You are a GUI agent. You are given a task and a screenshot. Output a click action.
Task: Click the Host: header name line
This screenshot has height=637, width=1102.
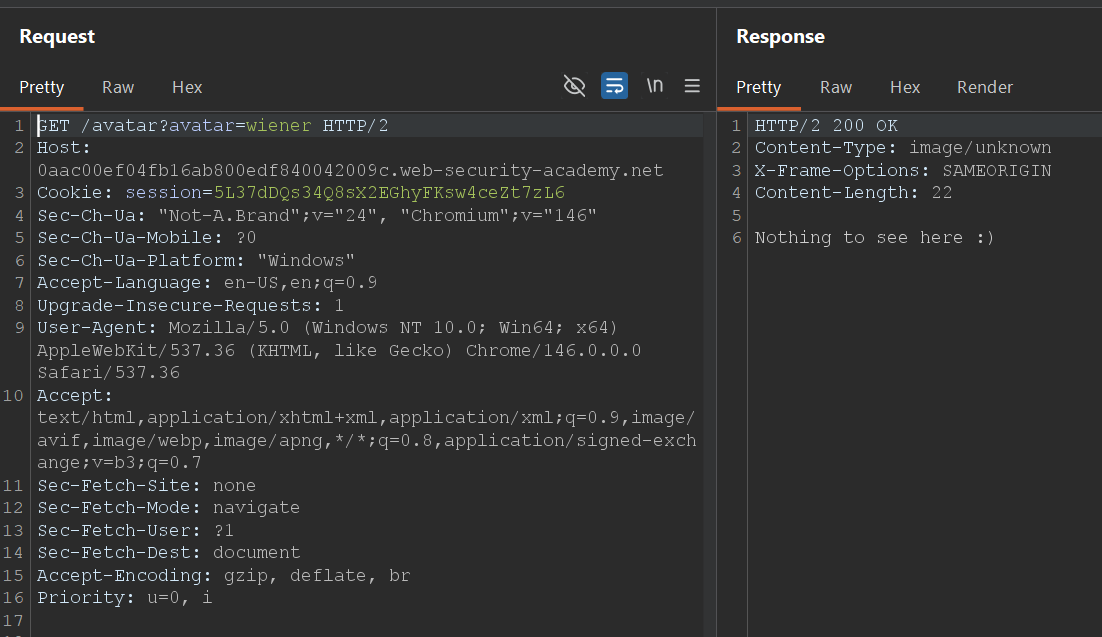pos(64,148)
